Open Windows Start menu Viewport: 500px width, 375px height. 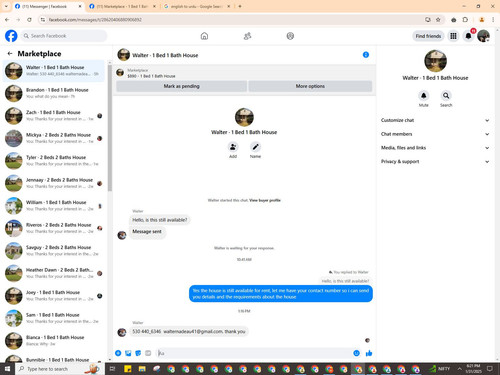7,369
